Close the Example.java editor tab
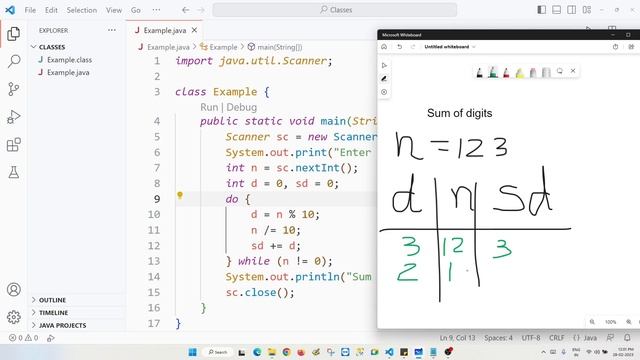The image size is (640, 360). click(194, 30)
